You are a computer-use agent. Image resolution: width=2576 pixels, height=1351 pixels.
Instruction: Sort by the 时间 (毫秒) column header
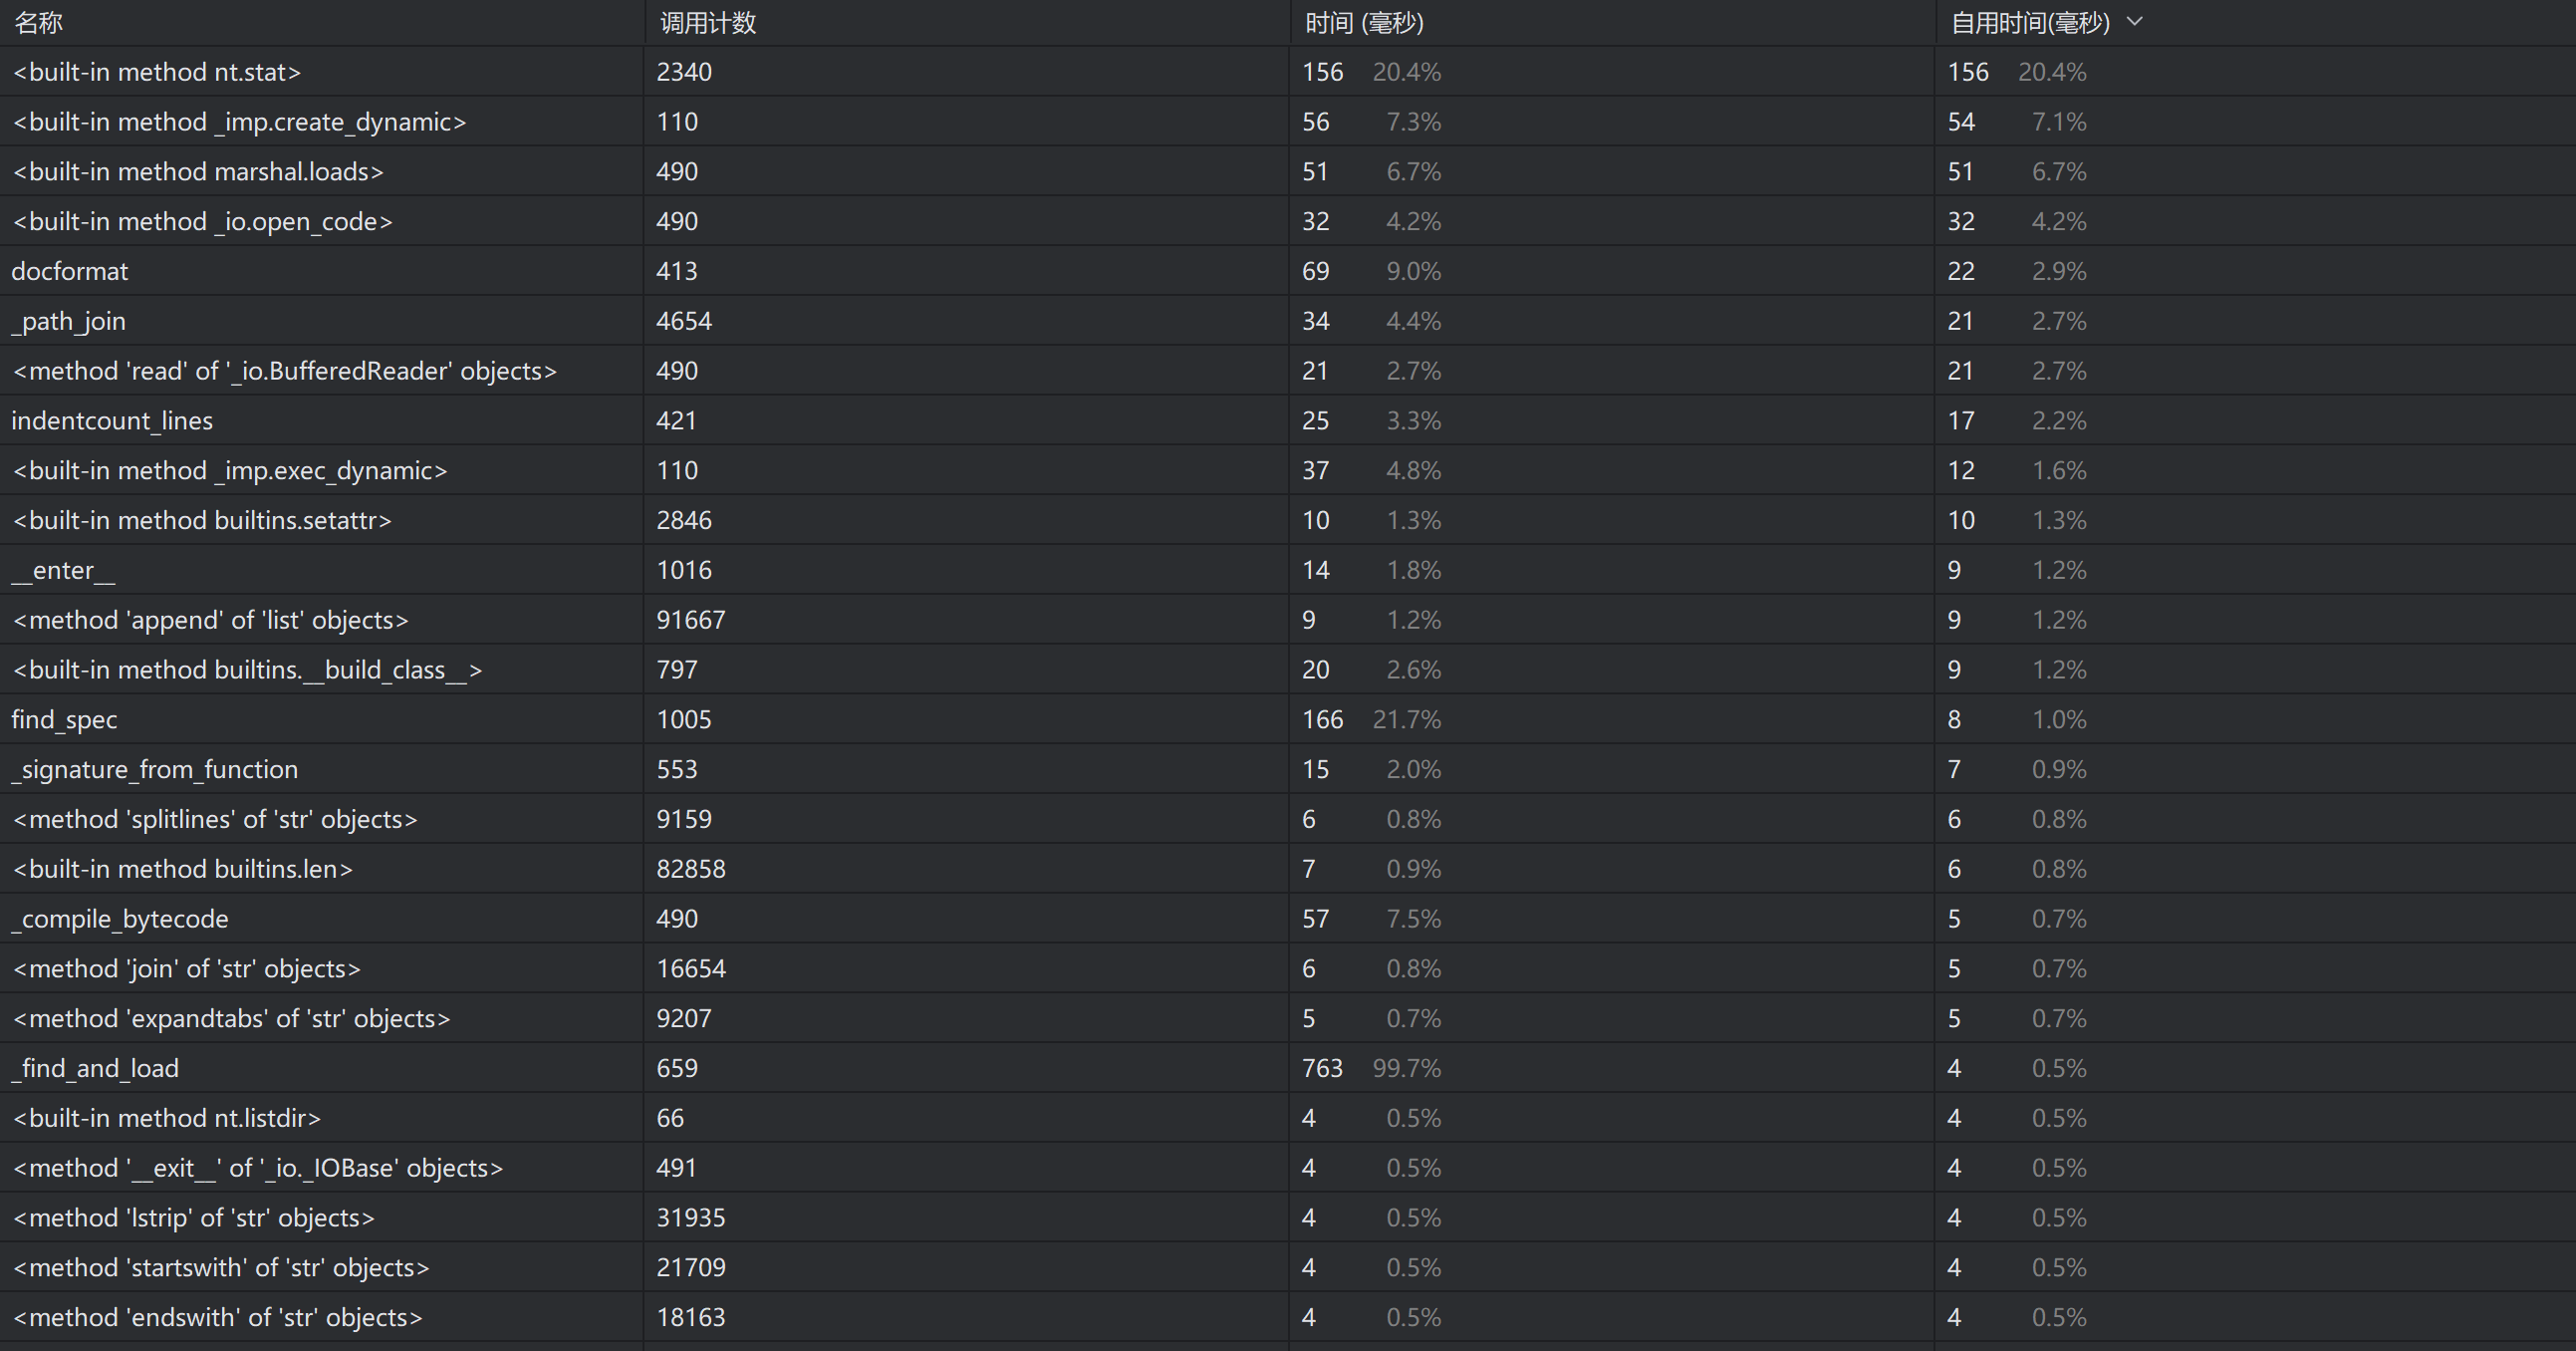(1364, 23)
